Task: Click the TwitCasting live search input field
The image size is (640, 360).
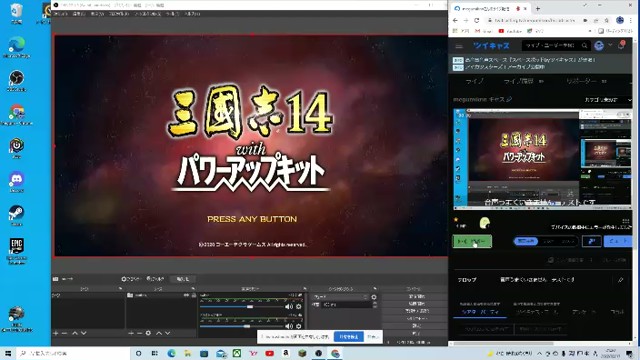Action: 551,45
